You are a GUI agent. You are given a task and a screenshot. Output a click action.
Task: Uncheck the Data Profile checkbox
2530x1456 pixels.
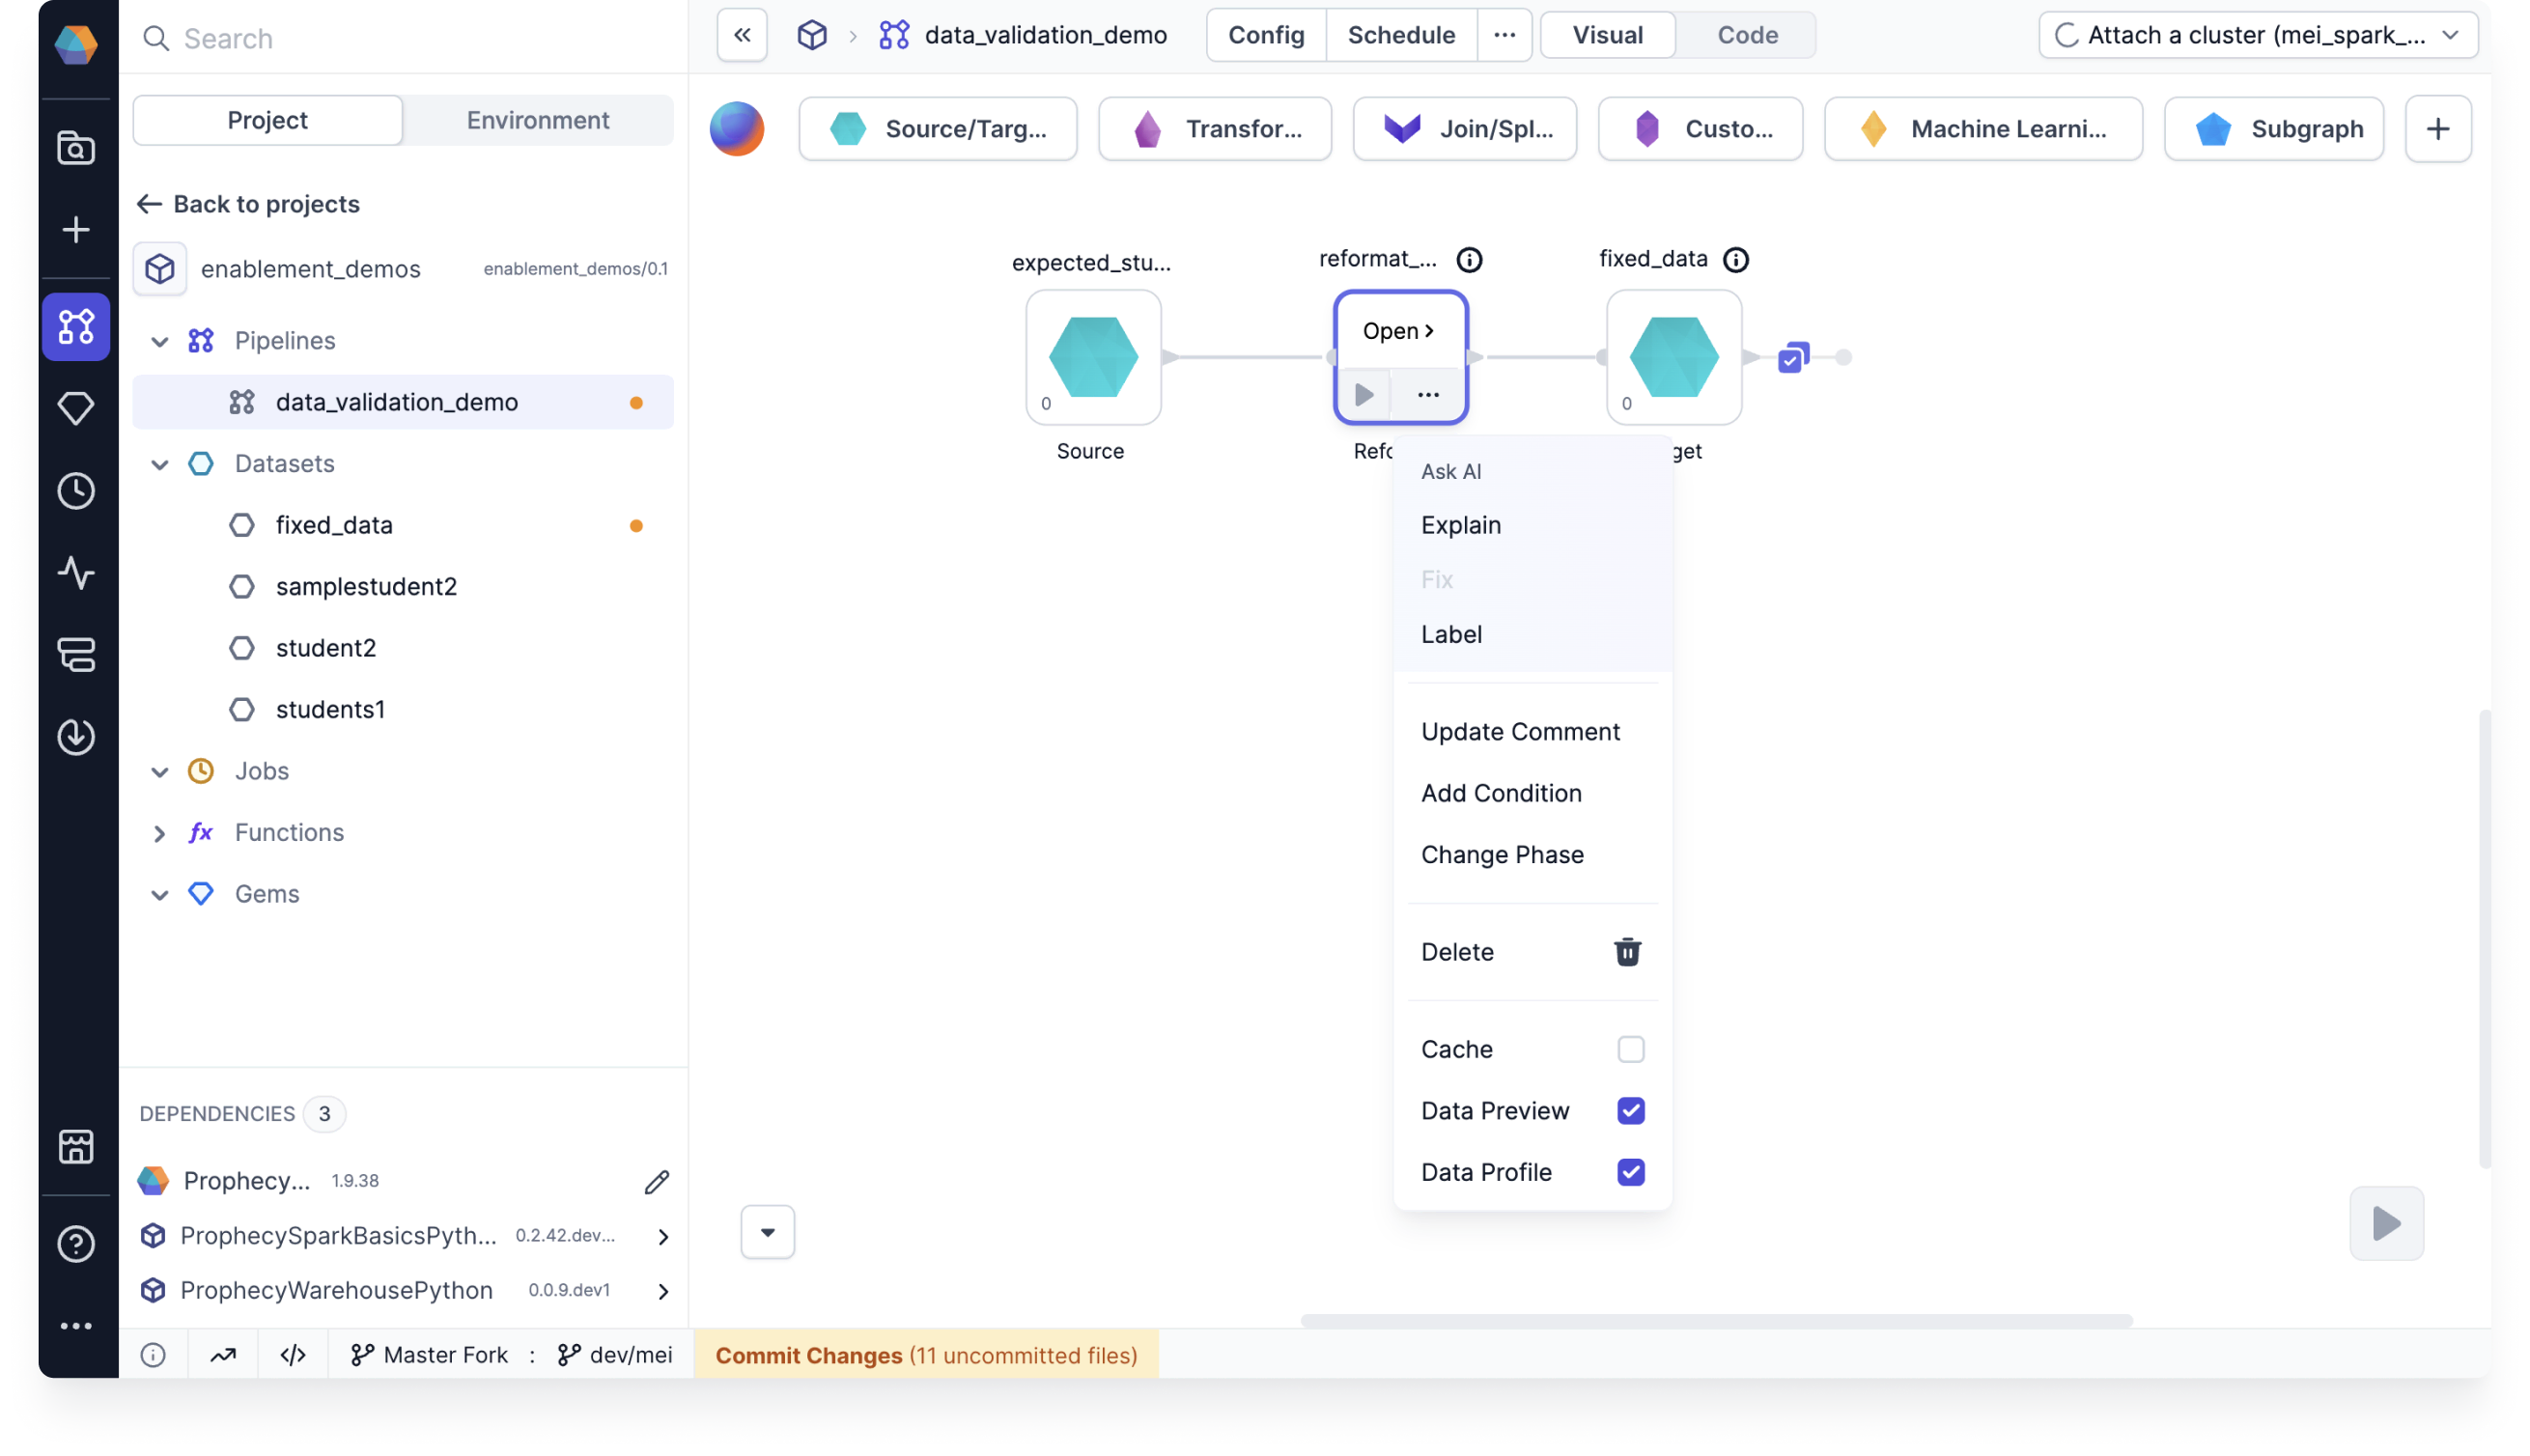coord(1631,1172)
